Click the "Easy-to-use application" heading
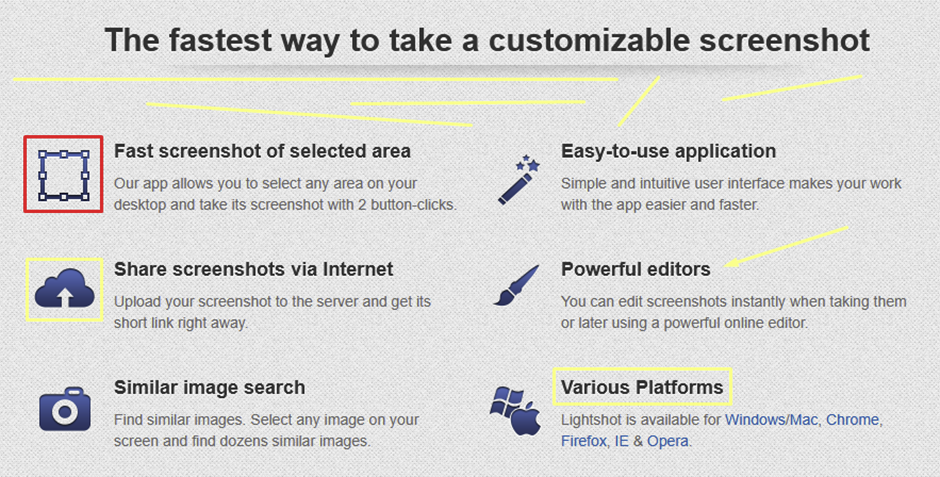Viewport: 940px width, 477px height. [x=668, y=151]
